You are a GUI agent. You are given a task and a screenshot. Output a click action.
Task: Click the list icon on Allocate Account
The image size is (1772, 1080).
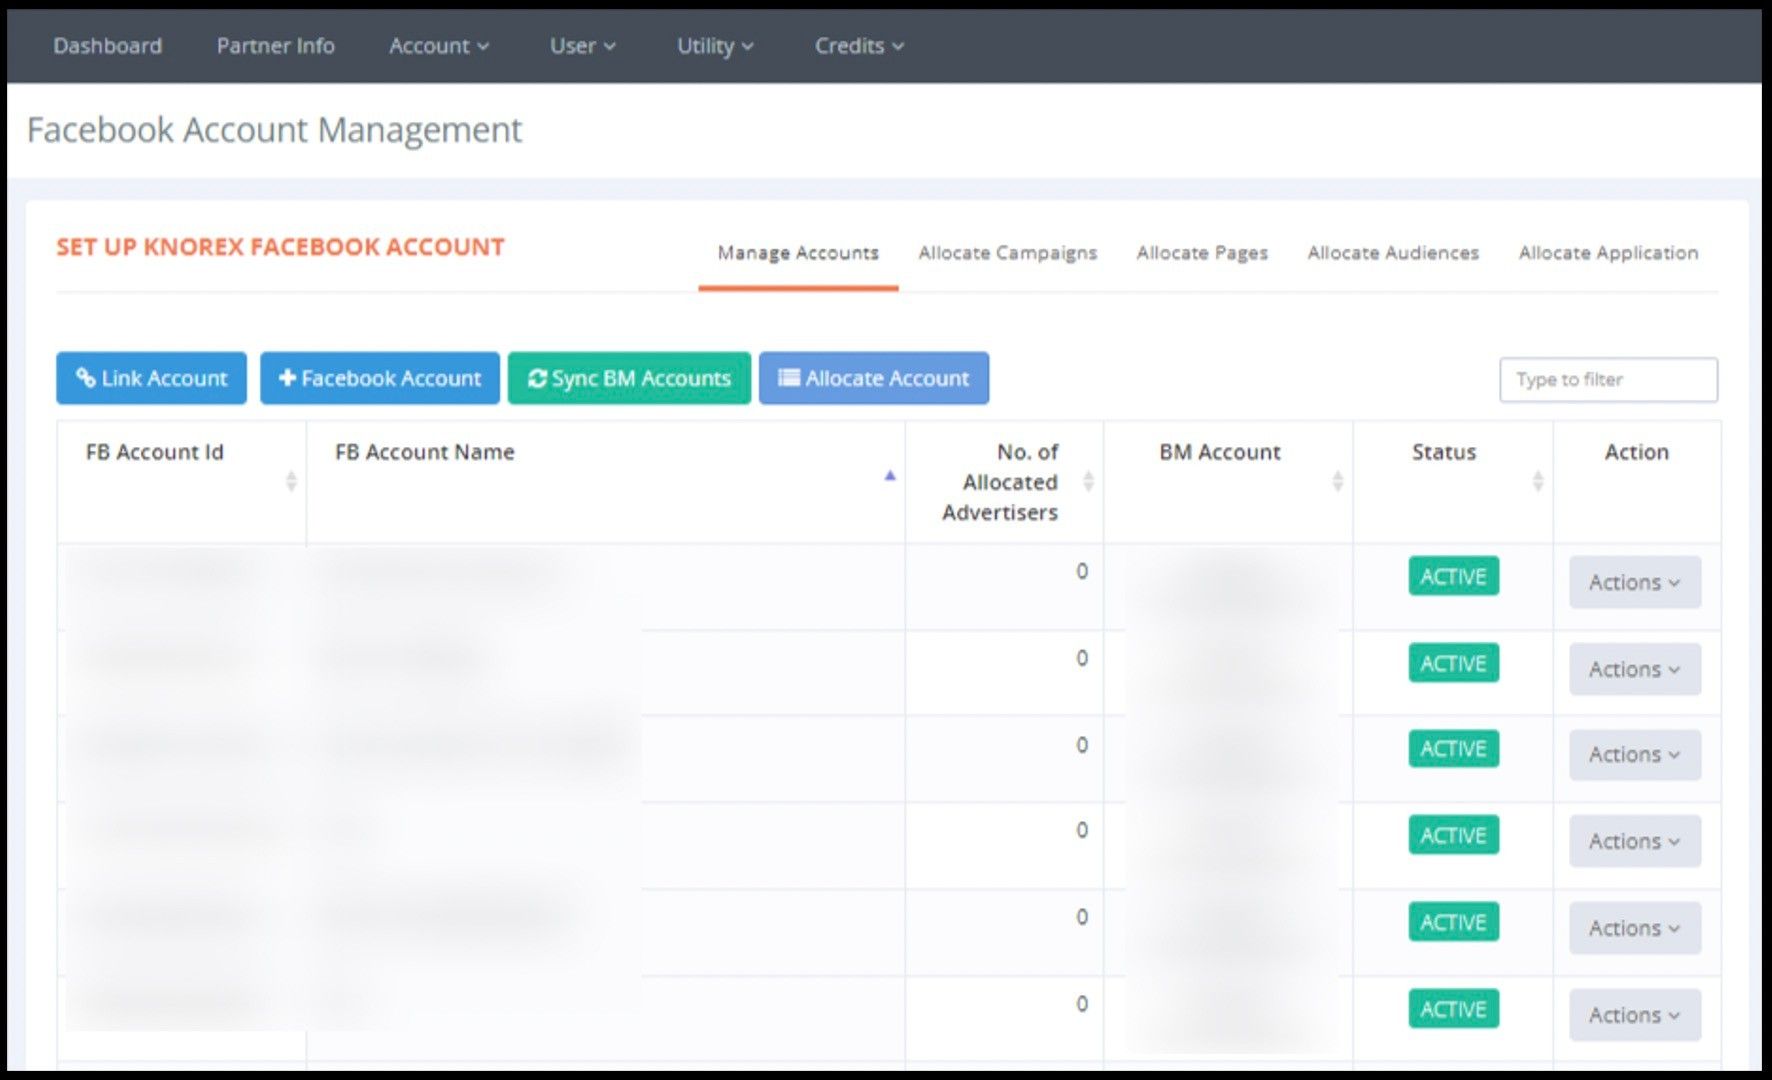[x=789, y=378]
